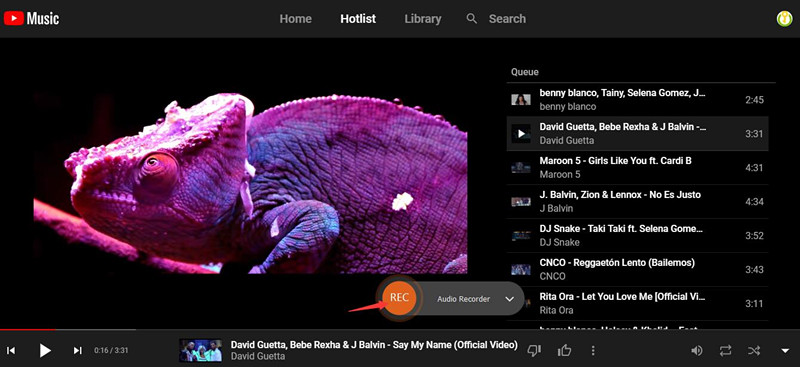
Task: Click the 2:45 duration of benny blanco track
Action: [754, 100]
